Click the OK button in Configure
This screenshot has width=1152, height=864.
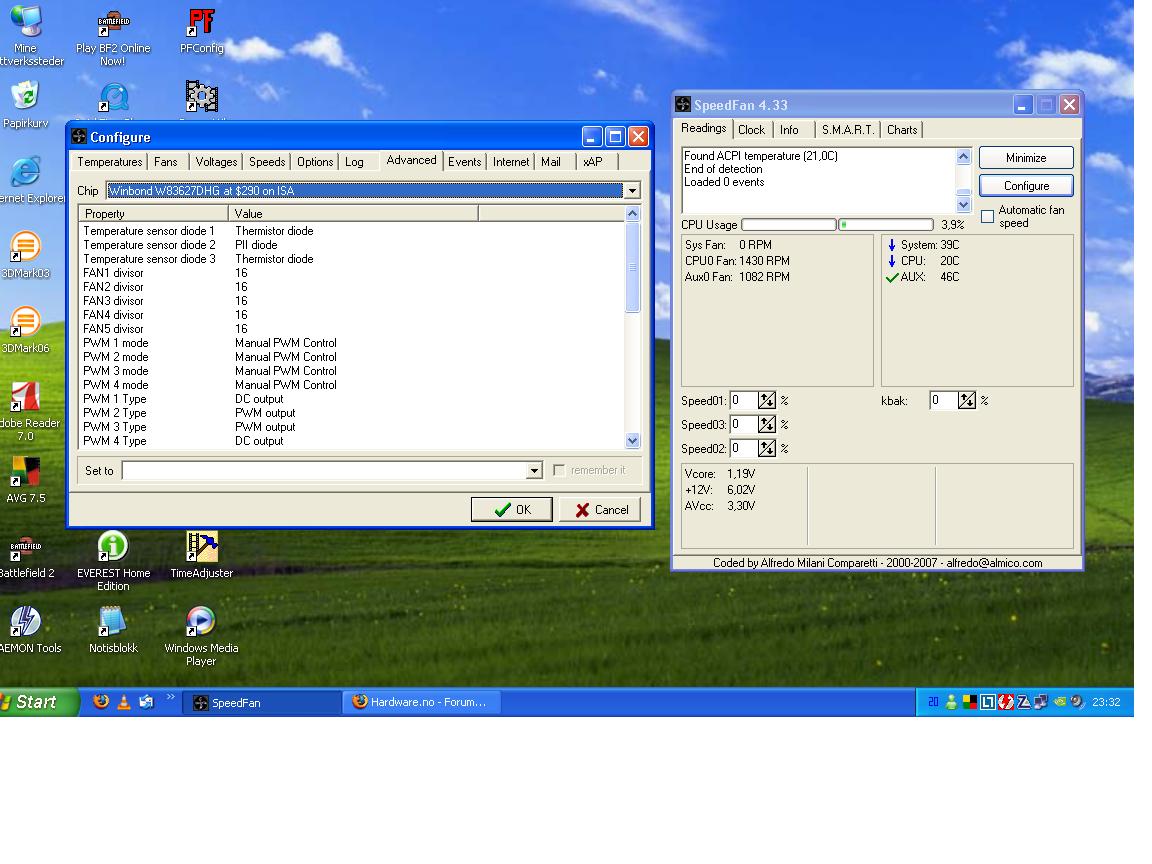(511, 509)
